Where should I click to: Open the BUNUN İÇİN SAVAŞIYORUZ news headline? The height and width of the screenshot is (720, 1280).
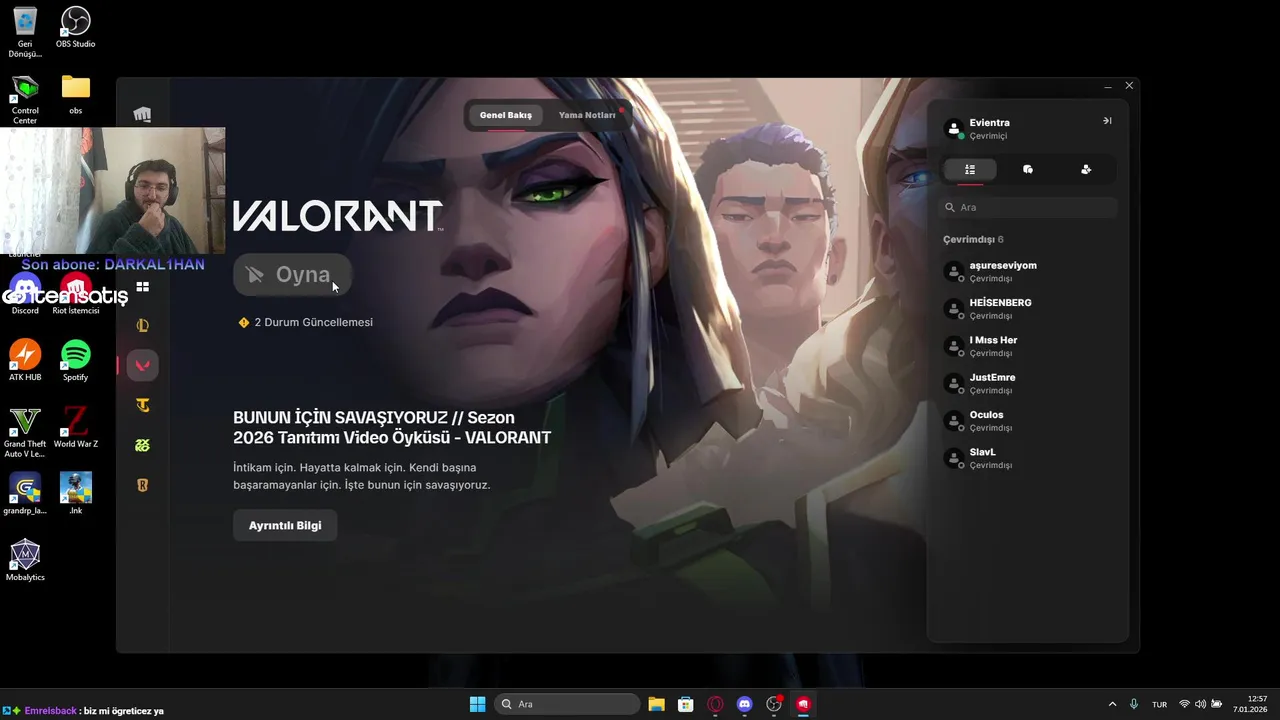tap(392, 427)
